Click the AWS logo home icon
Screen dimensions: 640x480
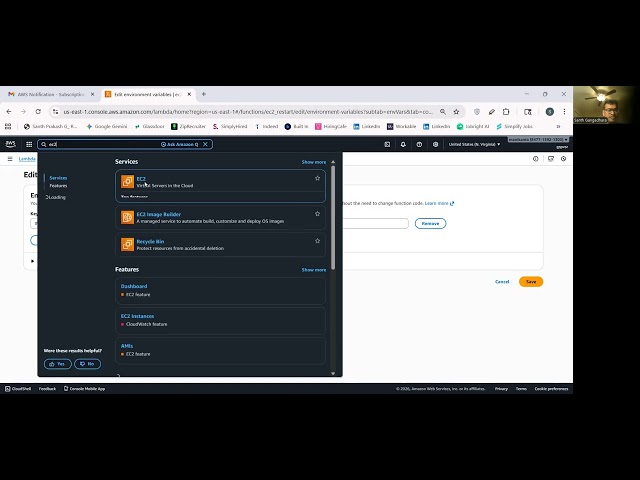10,144
